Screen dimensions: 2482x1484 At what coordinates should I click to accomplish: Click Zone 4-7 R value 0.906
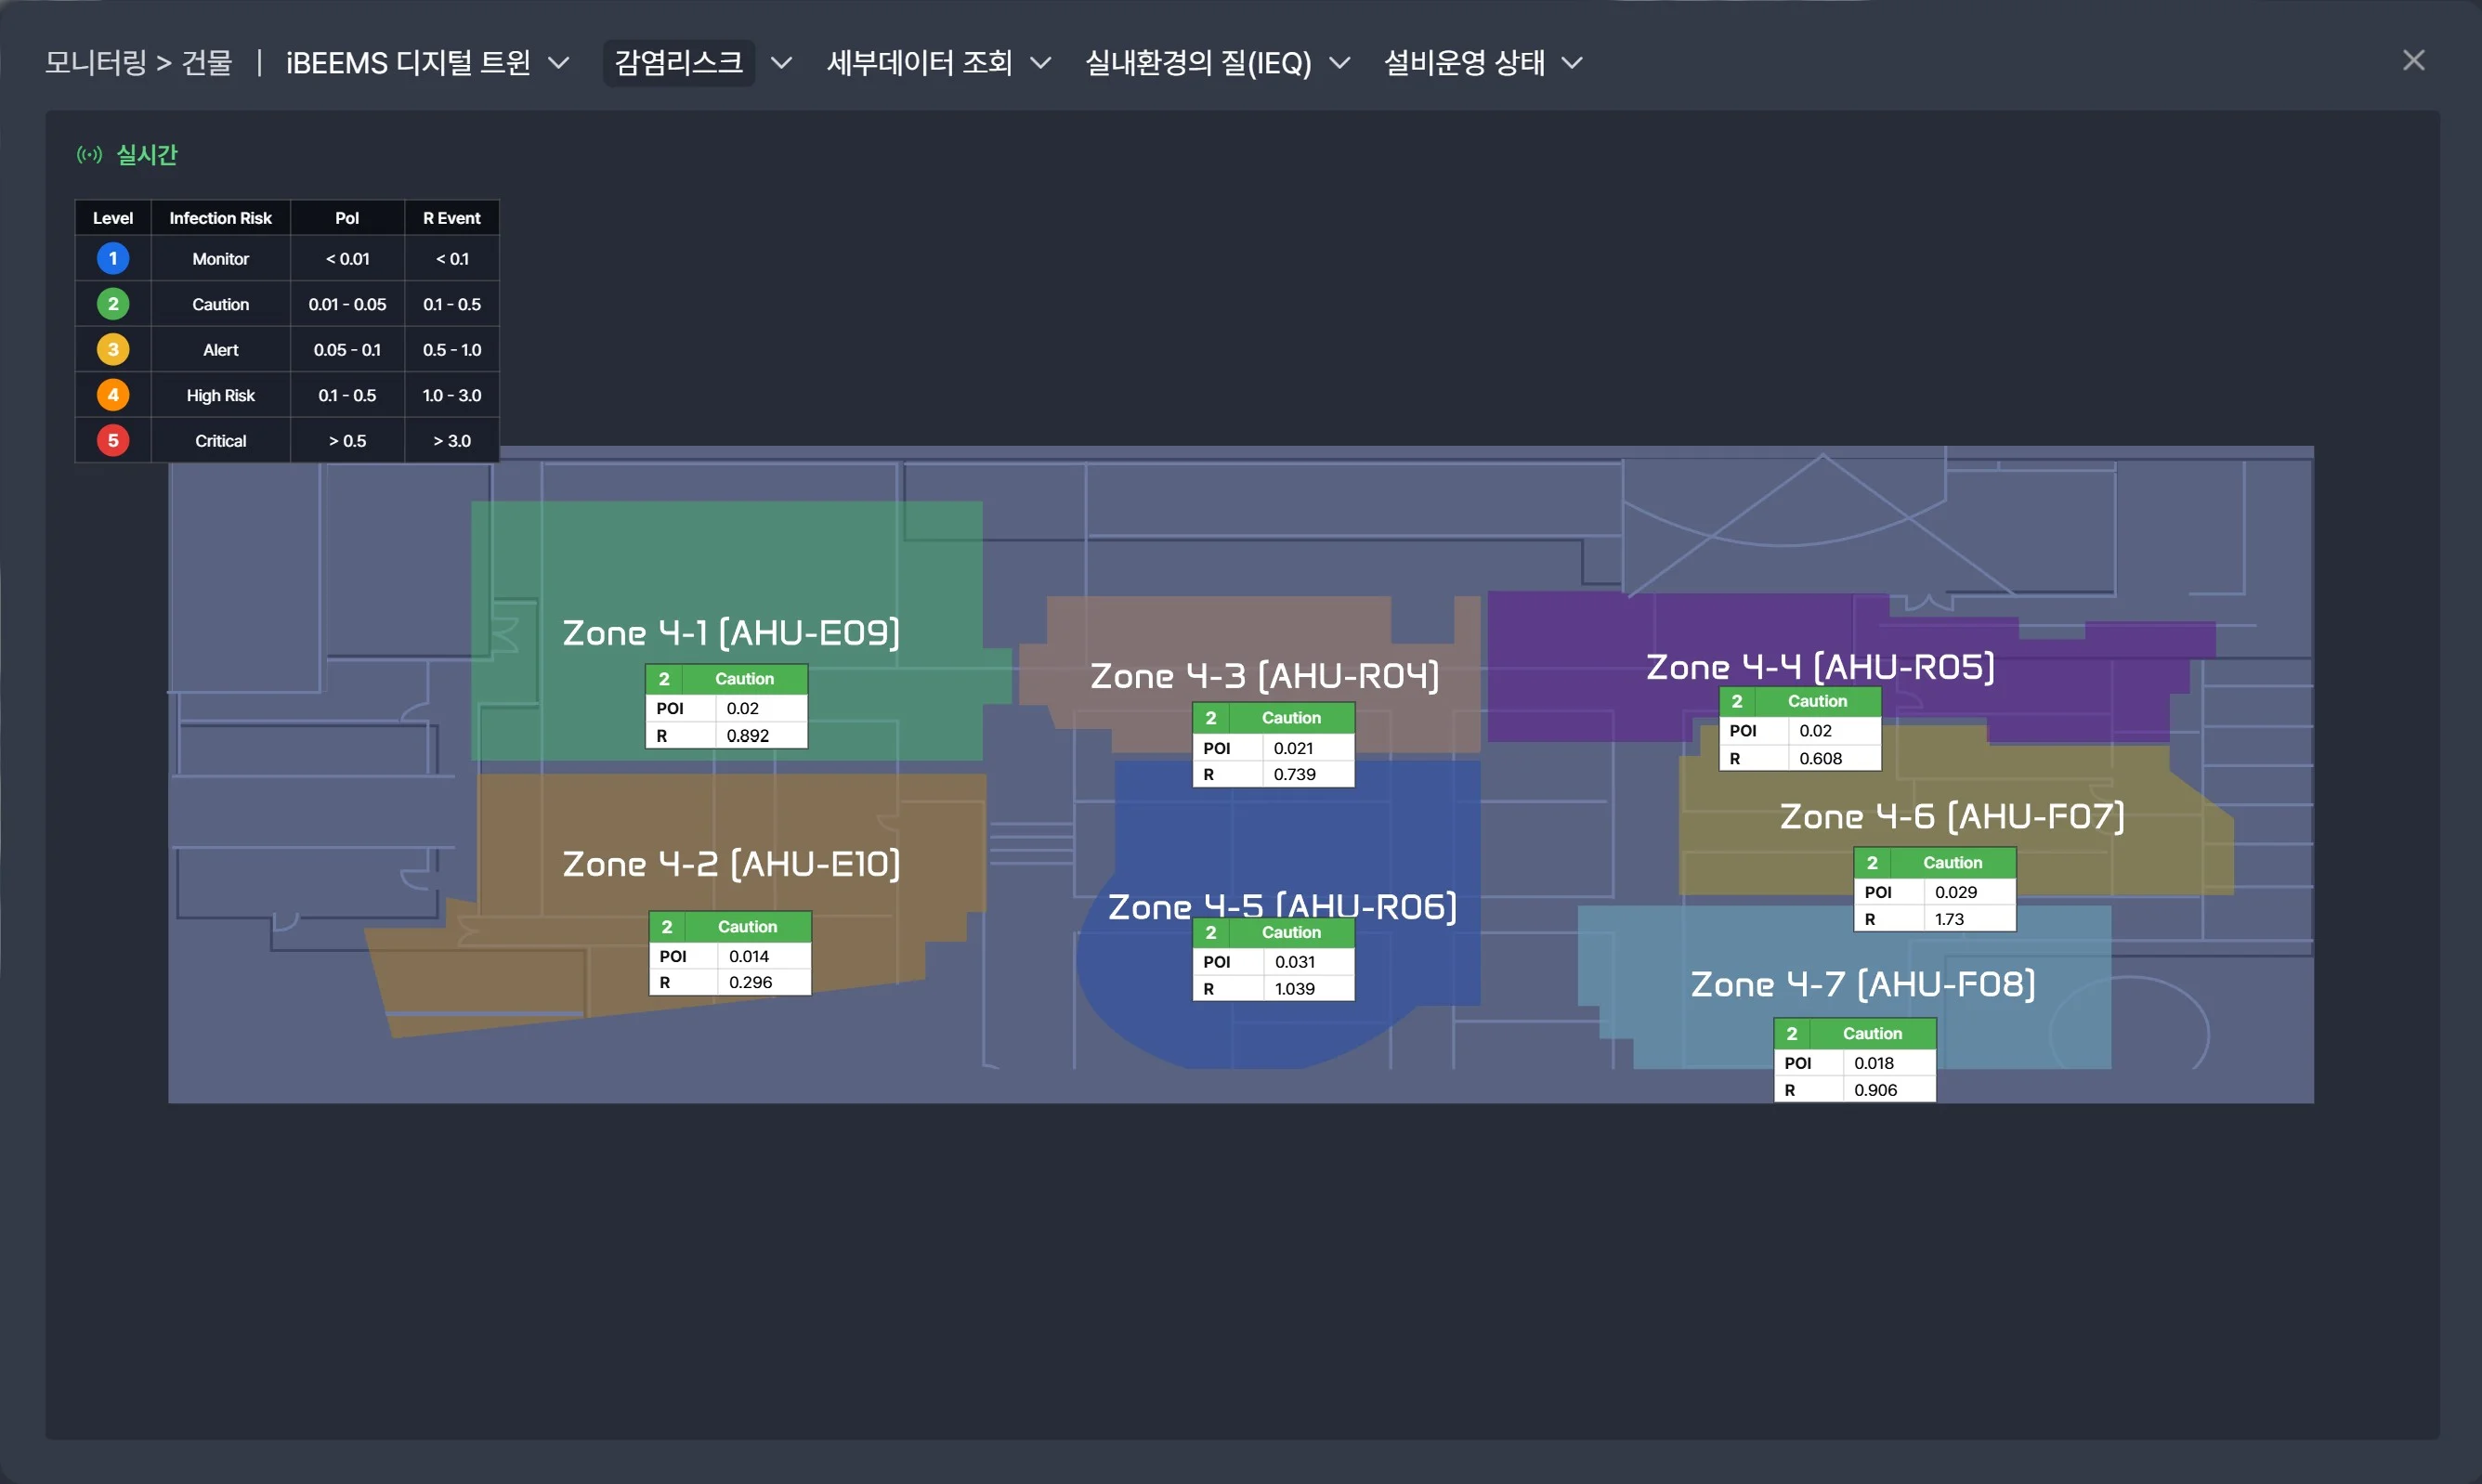coord(1875,1090)
